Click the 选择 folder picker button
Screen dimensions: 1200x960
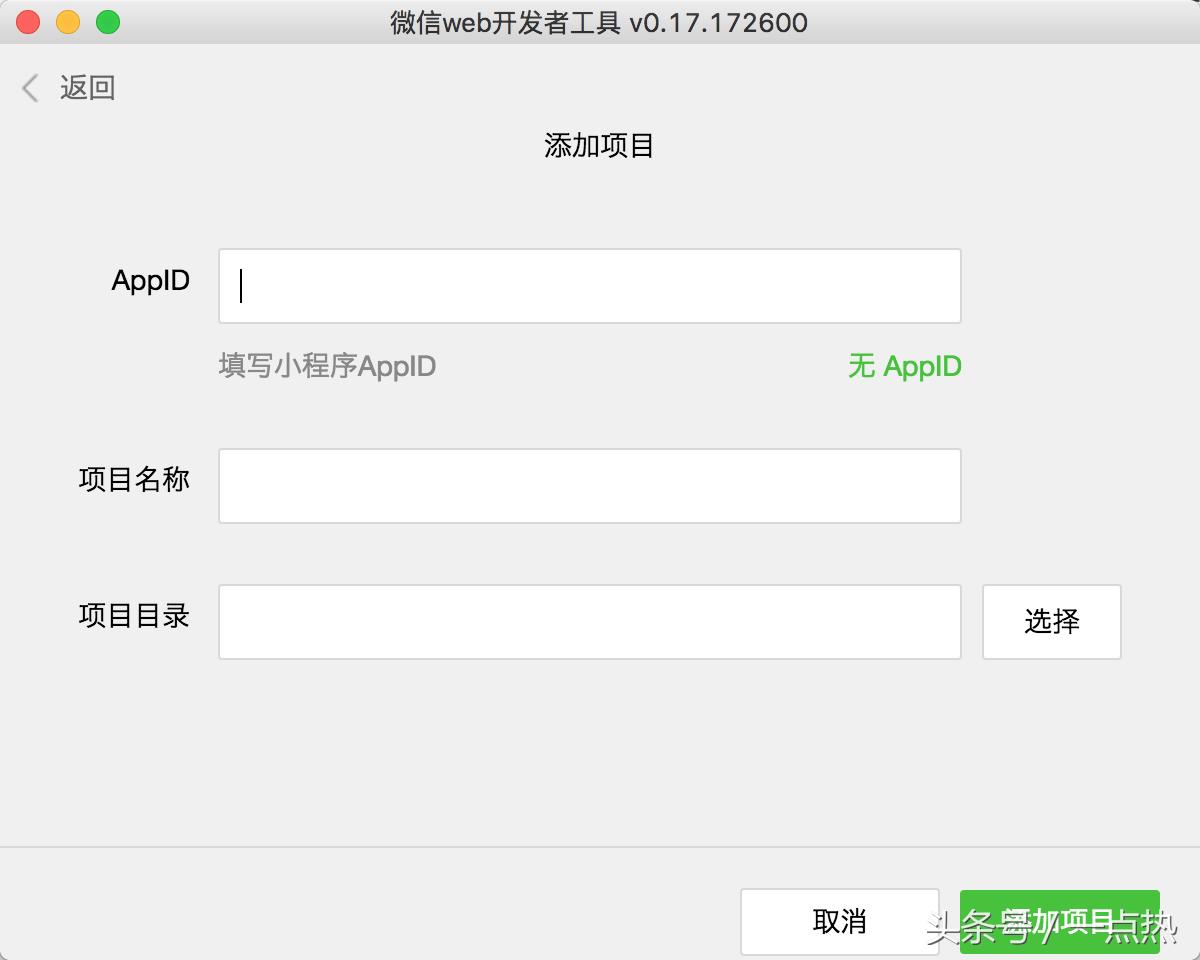(1051, 622)
